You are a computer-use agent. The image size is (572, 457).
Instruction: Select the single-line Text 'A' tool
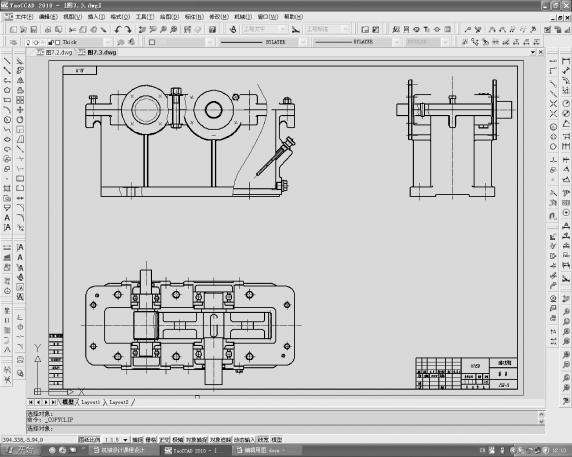coord(7,218)
